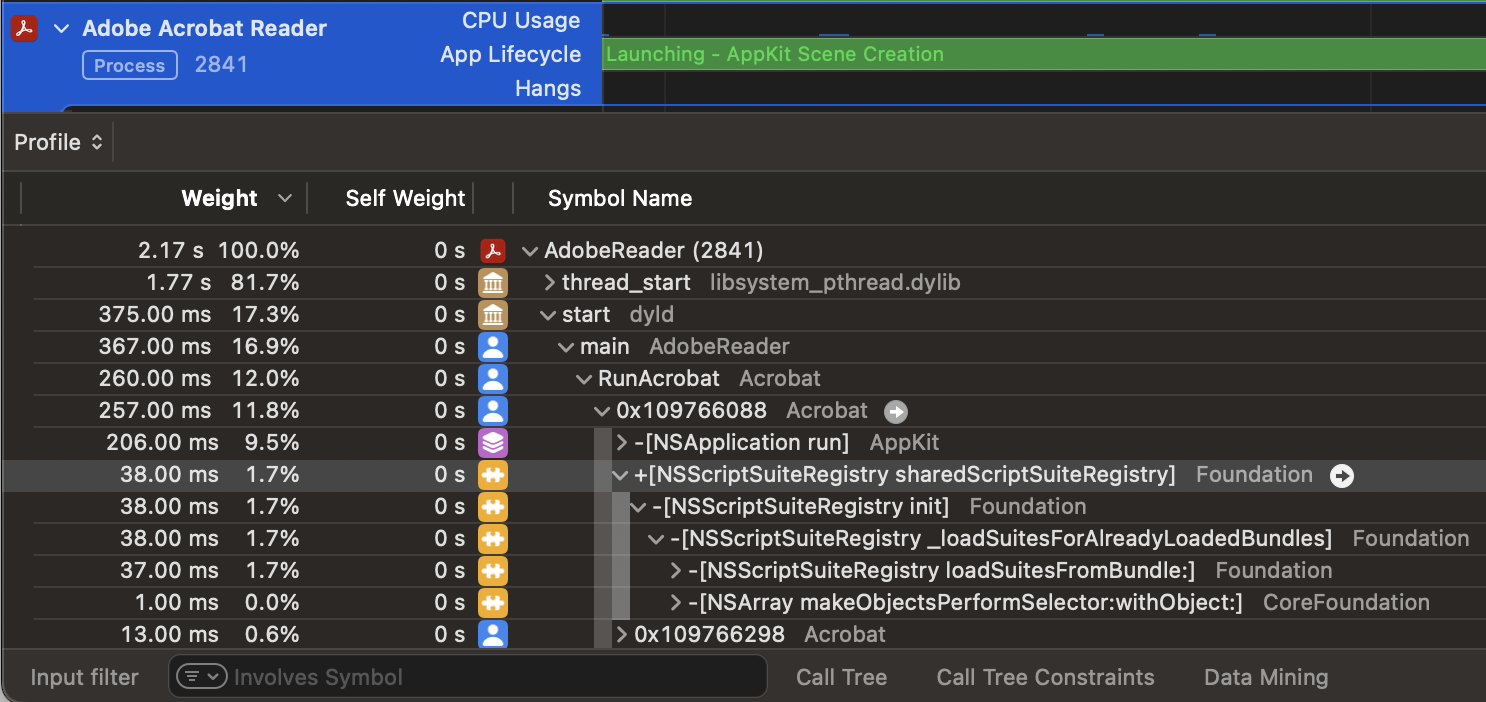1486x702 pixels.
Task: Click the focus arrow next to 0x109766088 Acrobat
Action: [896, 411]
